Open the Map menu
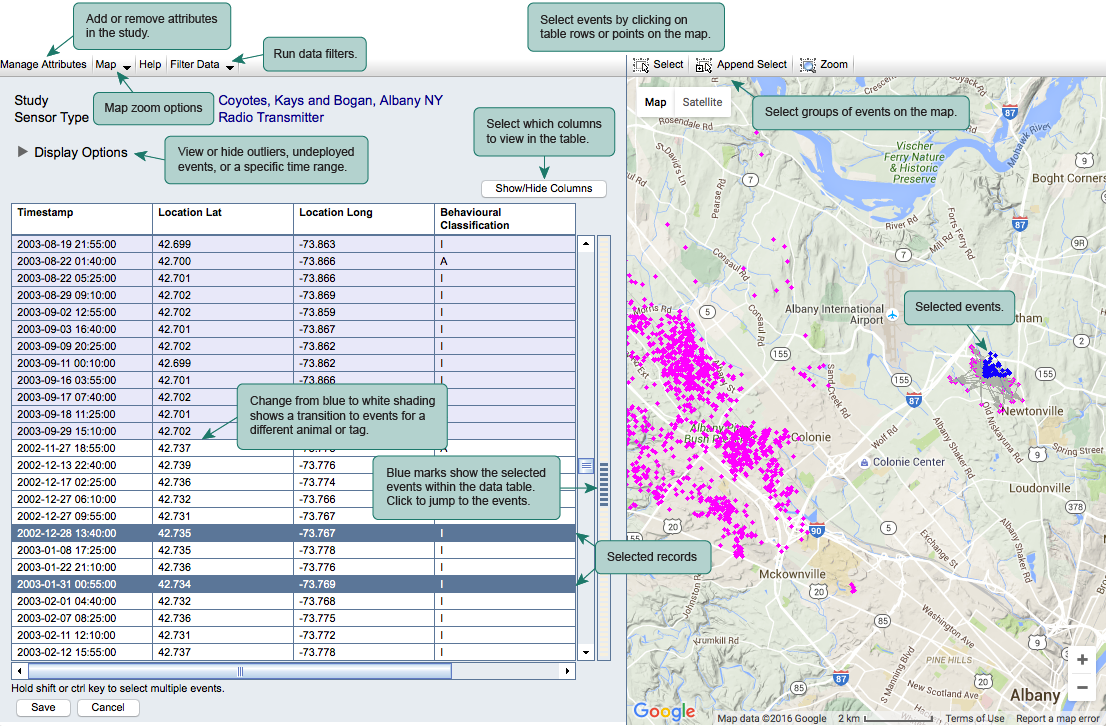This screenshot has width=1108, height=726. [105, 64]
